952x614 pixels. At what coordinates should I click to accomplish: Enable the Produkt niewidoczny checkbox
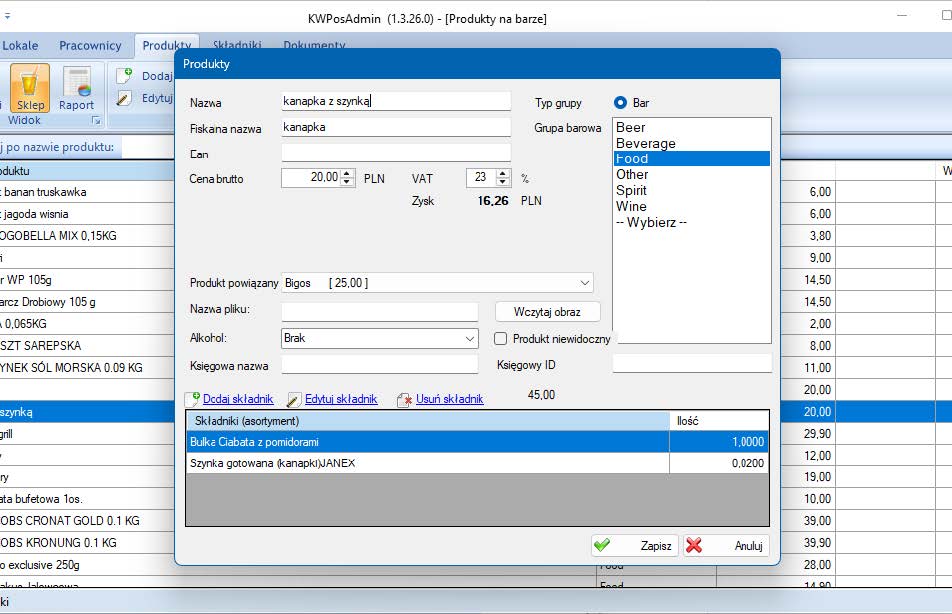[x=502, y=339]
